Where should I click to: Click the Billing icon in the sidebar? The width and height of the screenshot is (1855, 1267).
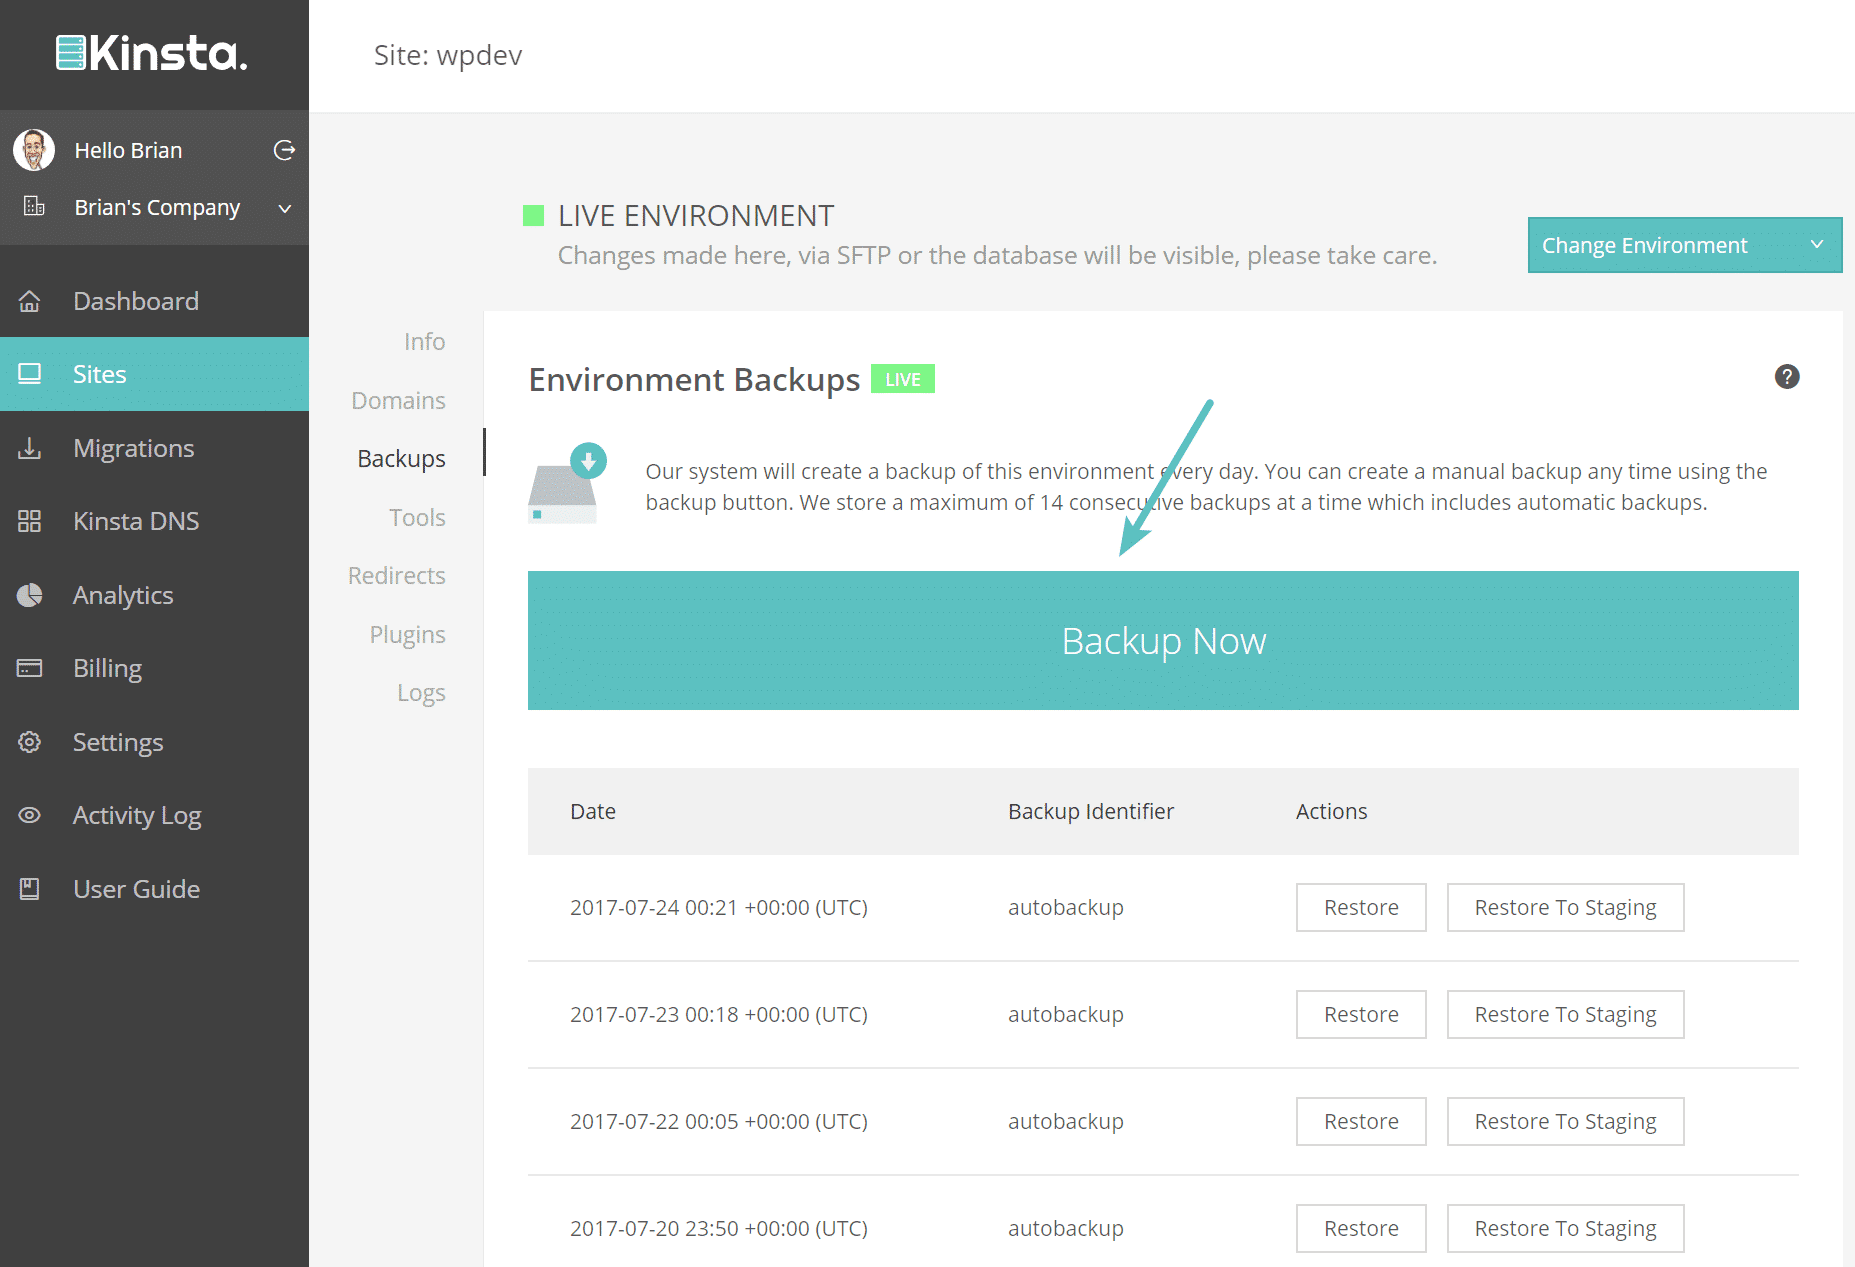pos(30,667)
